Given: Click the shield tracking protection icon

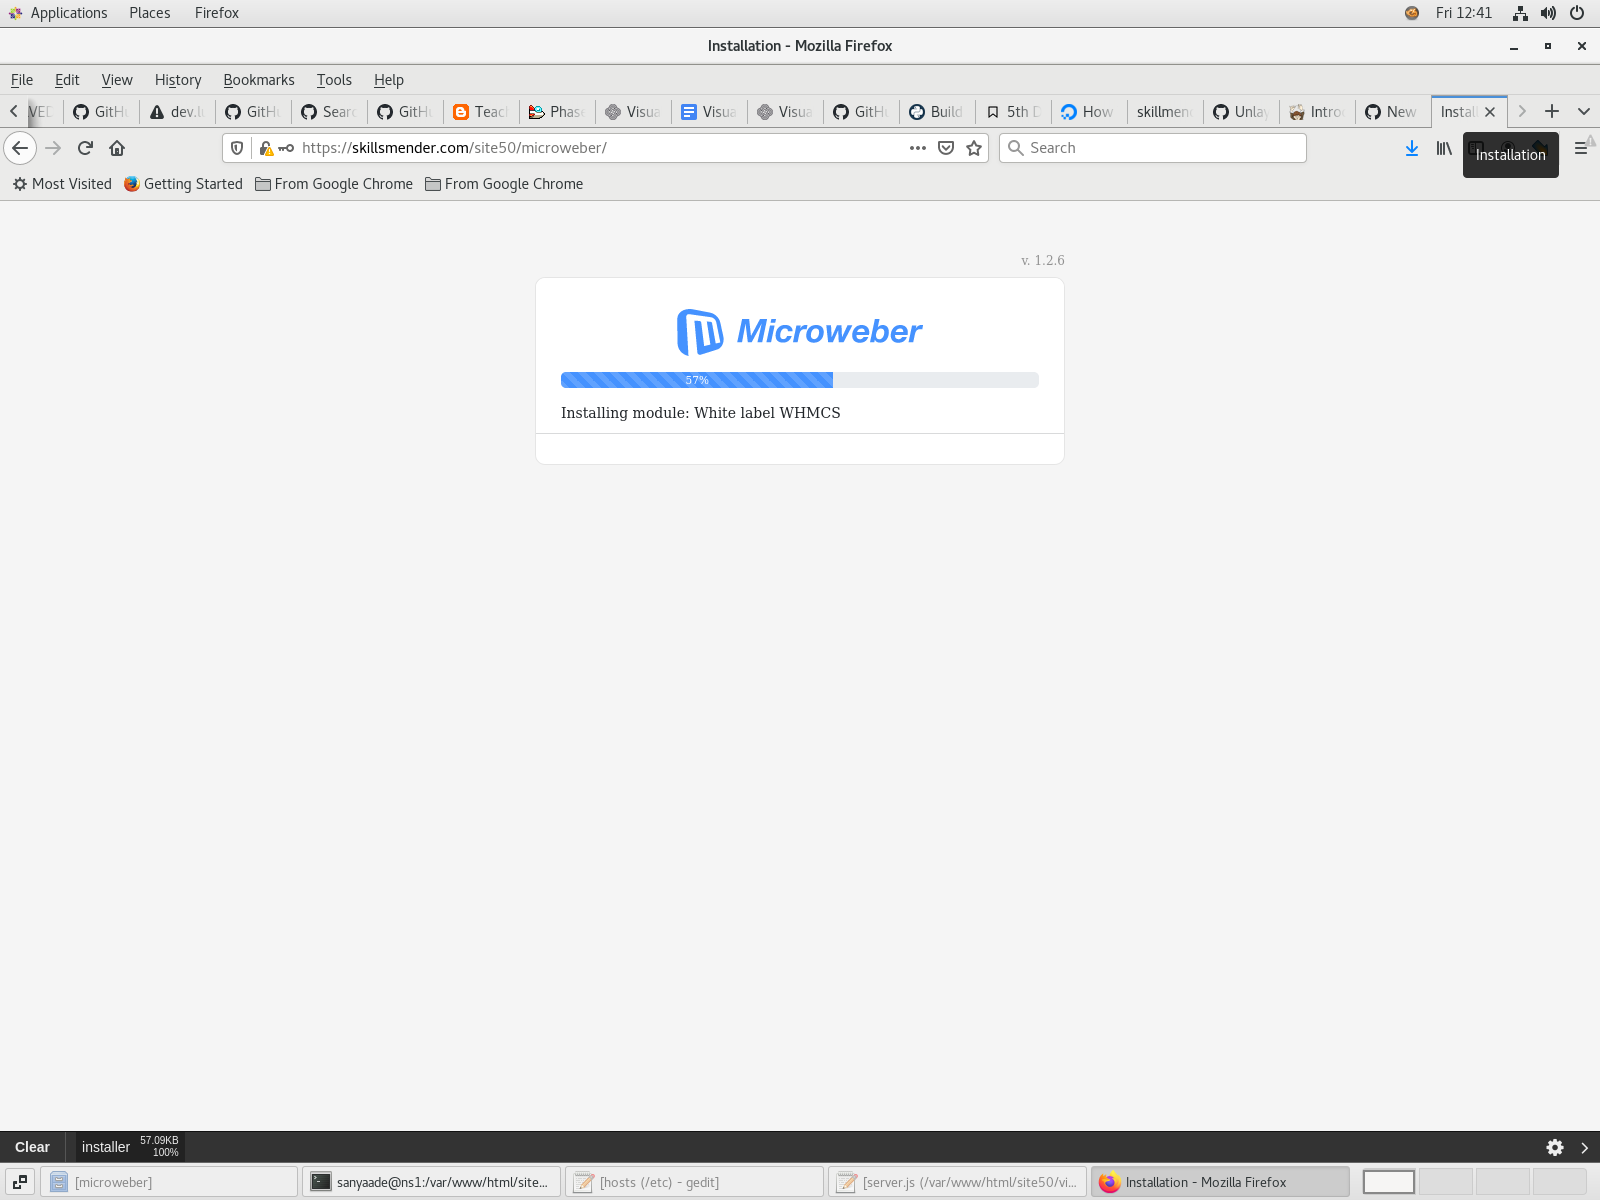Looking at the screenshot, I should pos(236,147).
